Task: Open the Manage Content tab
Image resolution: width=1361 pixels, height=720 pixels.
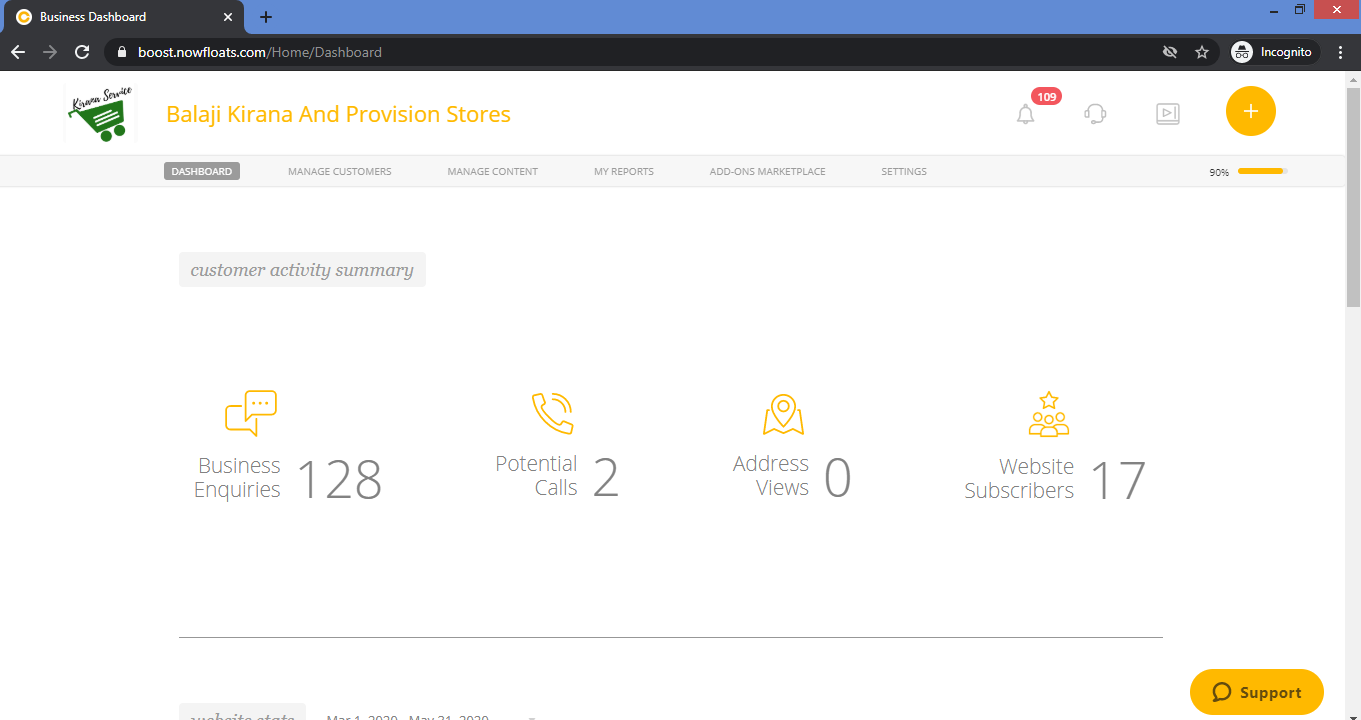Action: pos(492,171)
